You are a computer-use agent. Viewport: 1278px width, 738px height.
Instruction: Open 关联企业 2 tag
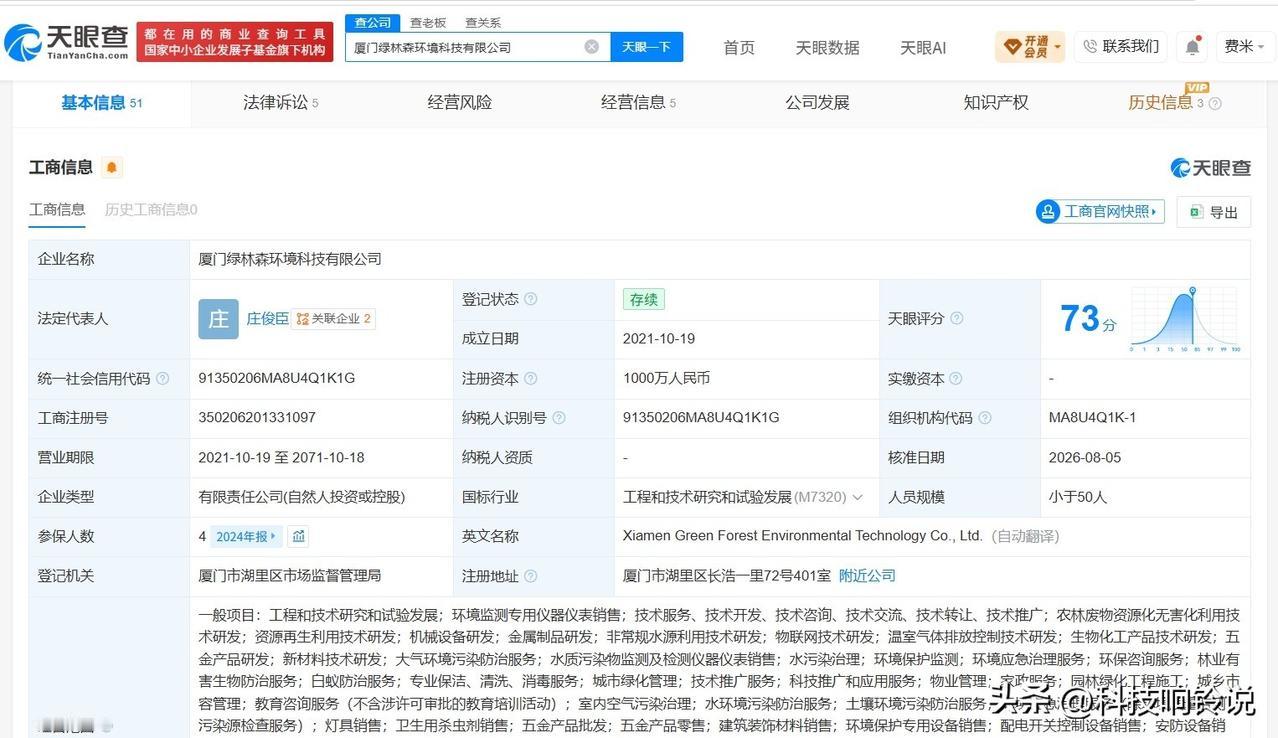click(x=334, y=319)
